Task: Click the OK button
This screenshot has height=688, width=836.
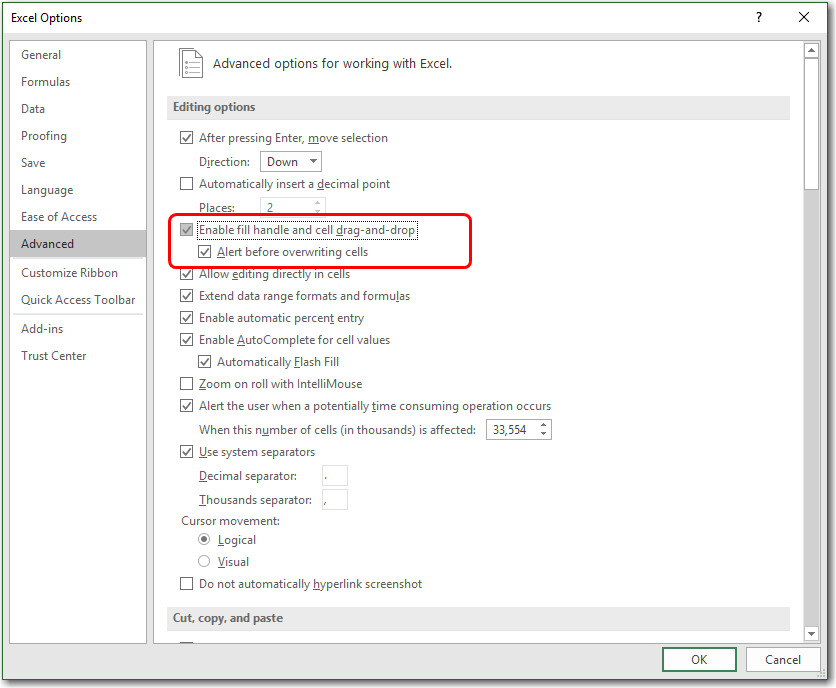Action: coord(699,659)
